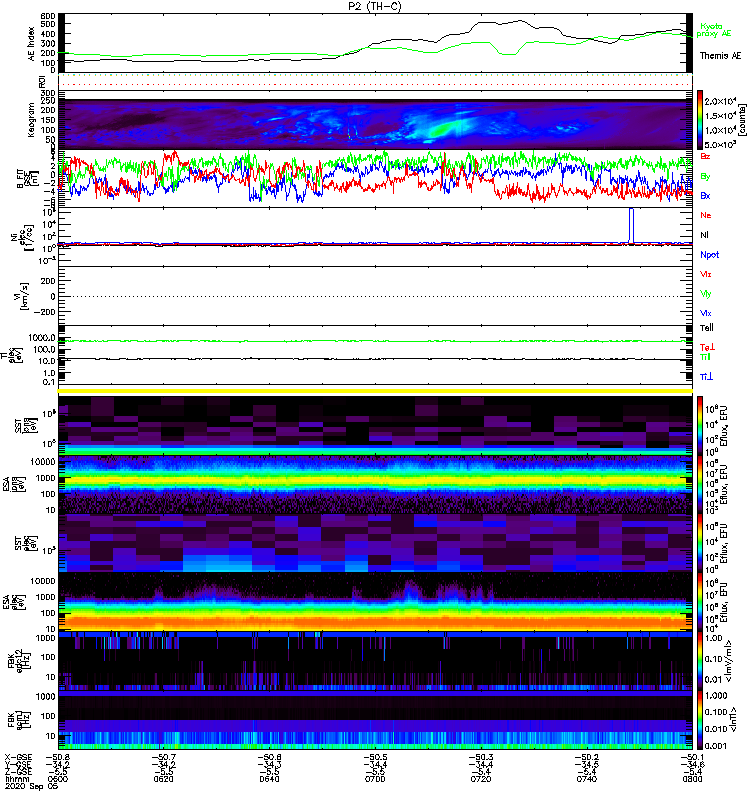Click the Keogram axis label
The width and height of the screenshot is (750, 800).
[32, 120]
